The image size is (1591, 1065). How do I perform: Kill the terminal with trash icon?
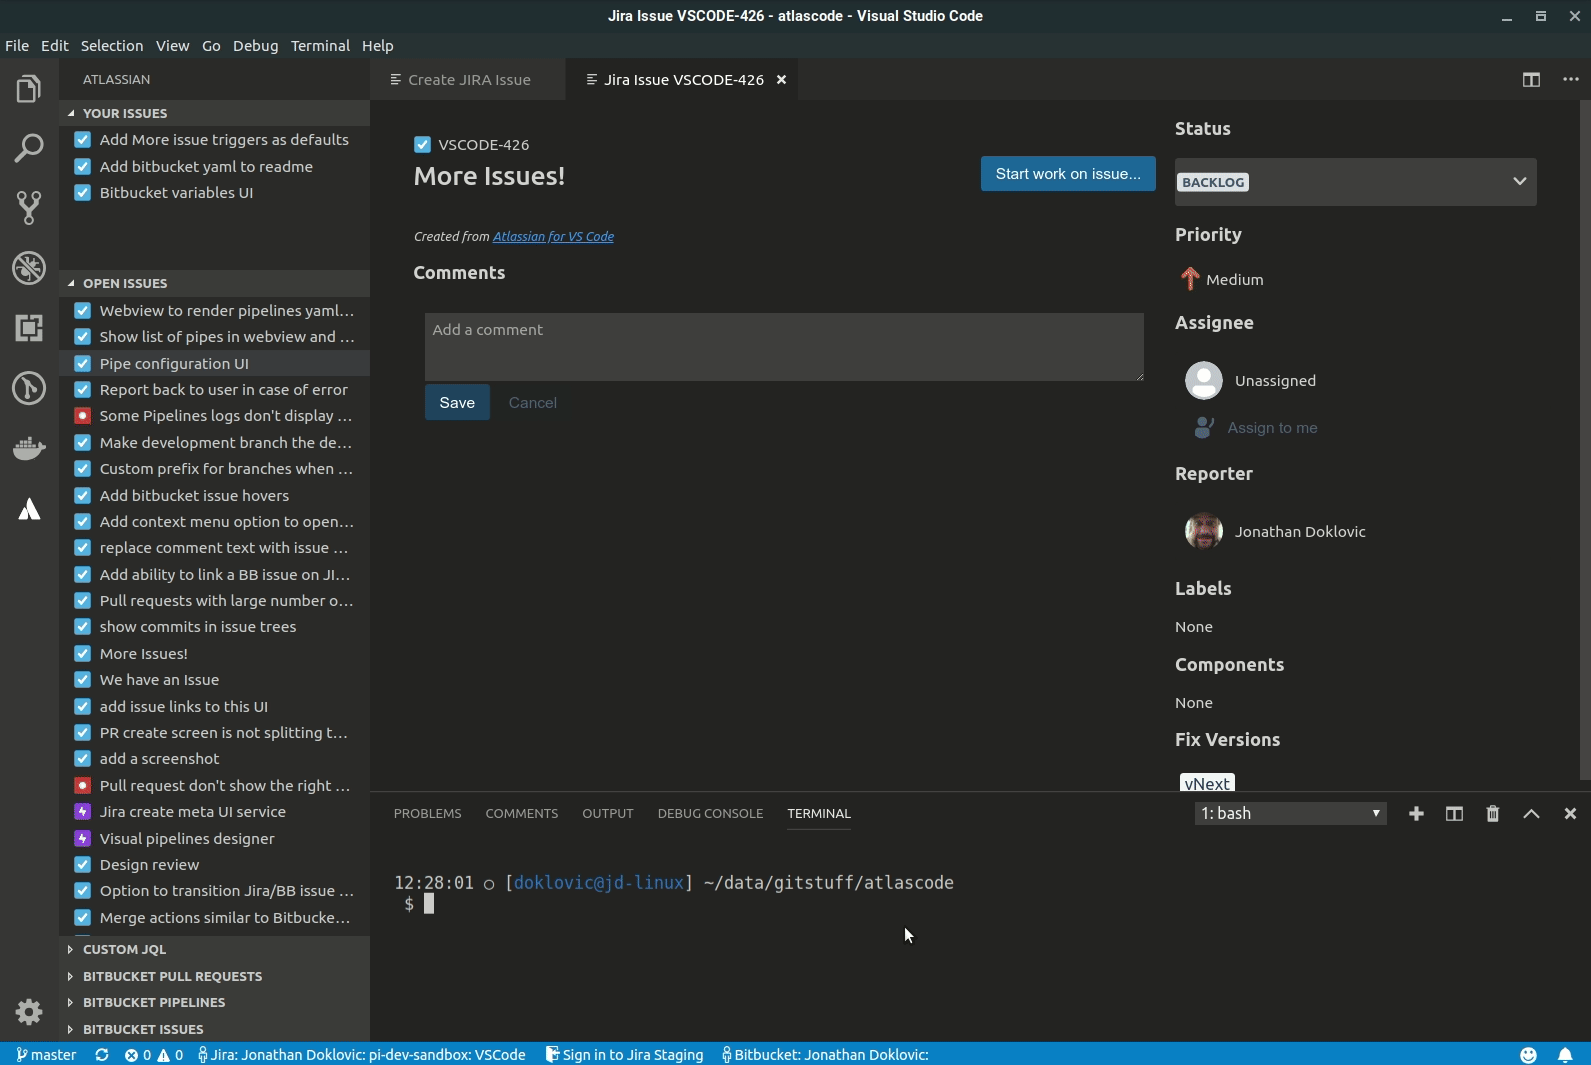point(1493,814)
